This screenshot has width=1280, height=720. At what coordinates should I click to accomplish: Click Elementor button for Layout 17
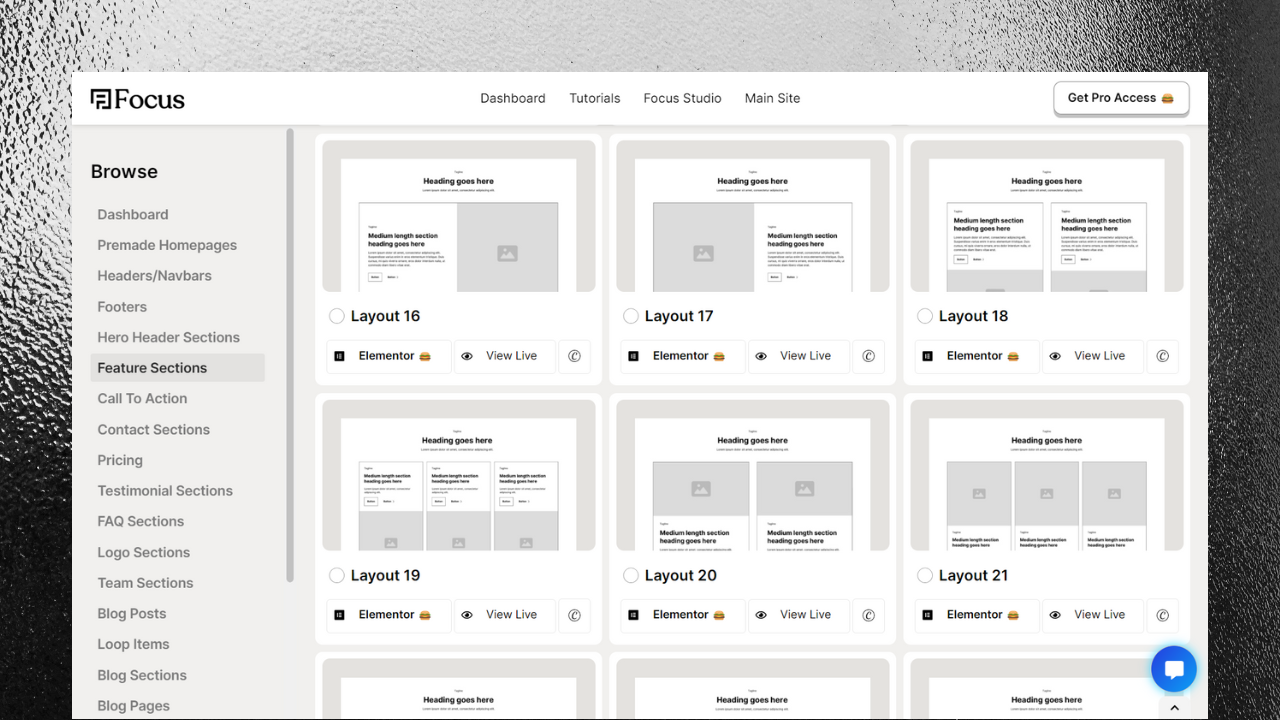(x=683, y=356)
